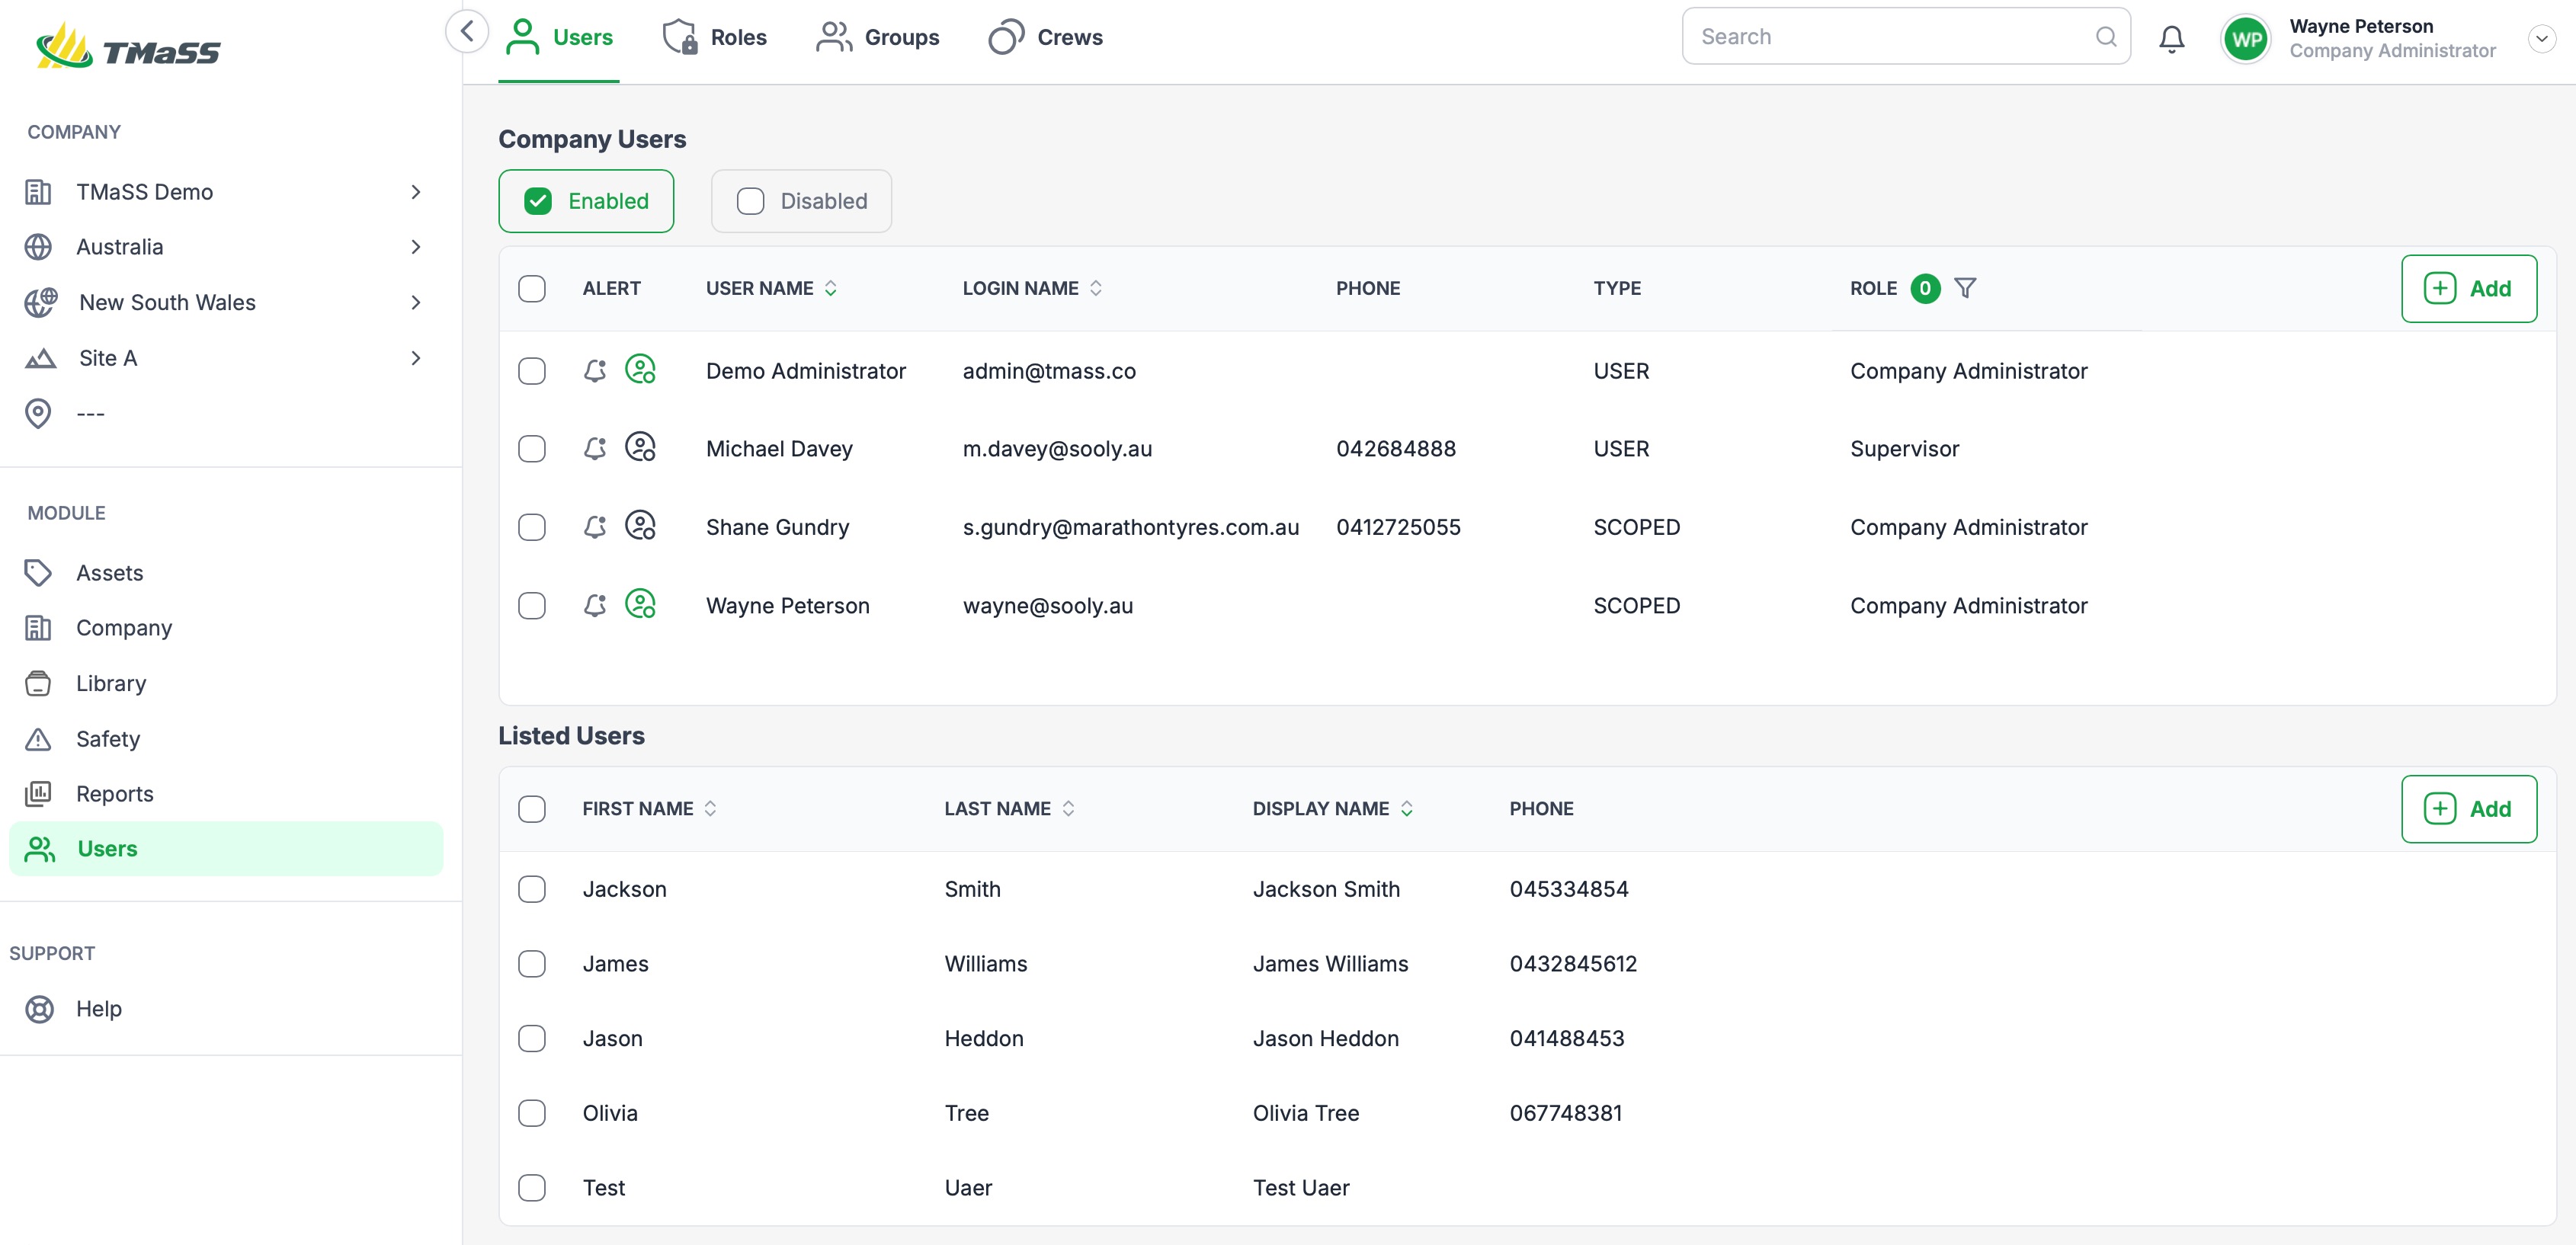Viewport: 2576px width, 1245px height.
Task: Click alert bell icon for Michael Davey
Action: tap(595, 449)
